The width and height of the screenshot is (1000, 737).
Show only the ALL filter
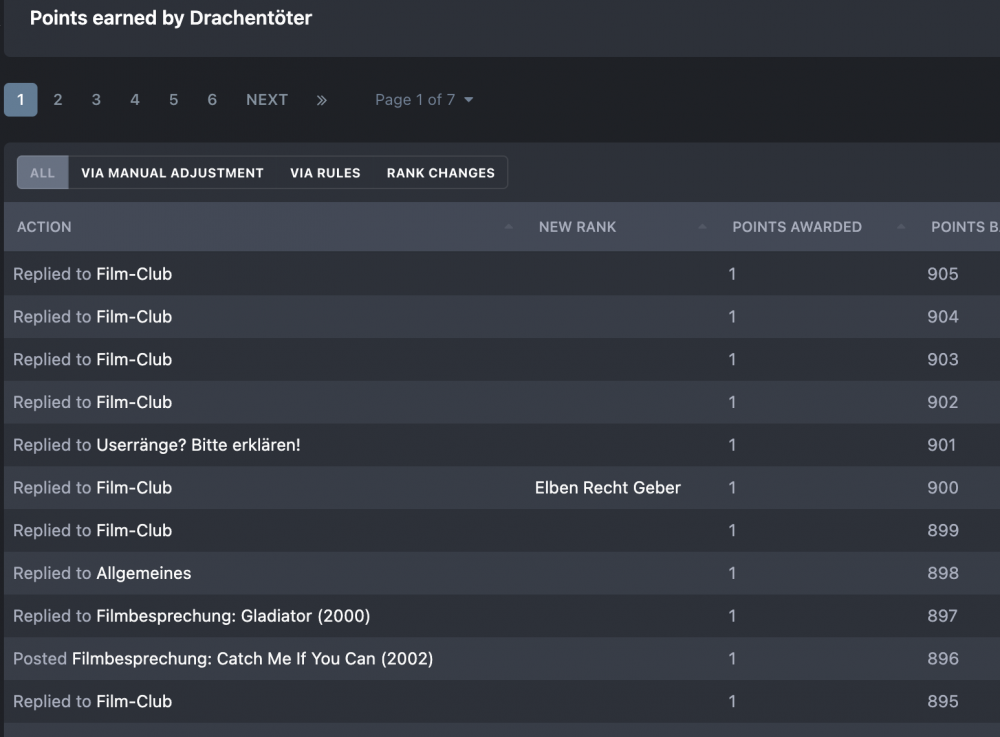42,173
